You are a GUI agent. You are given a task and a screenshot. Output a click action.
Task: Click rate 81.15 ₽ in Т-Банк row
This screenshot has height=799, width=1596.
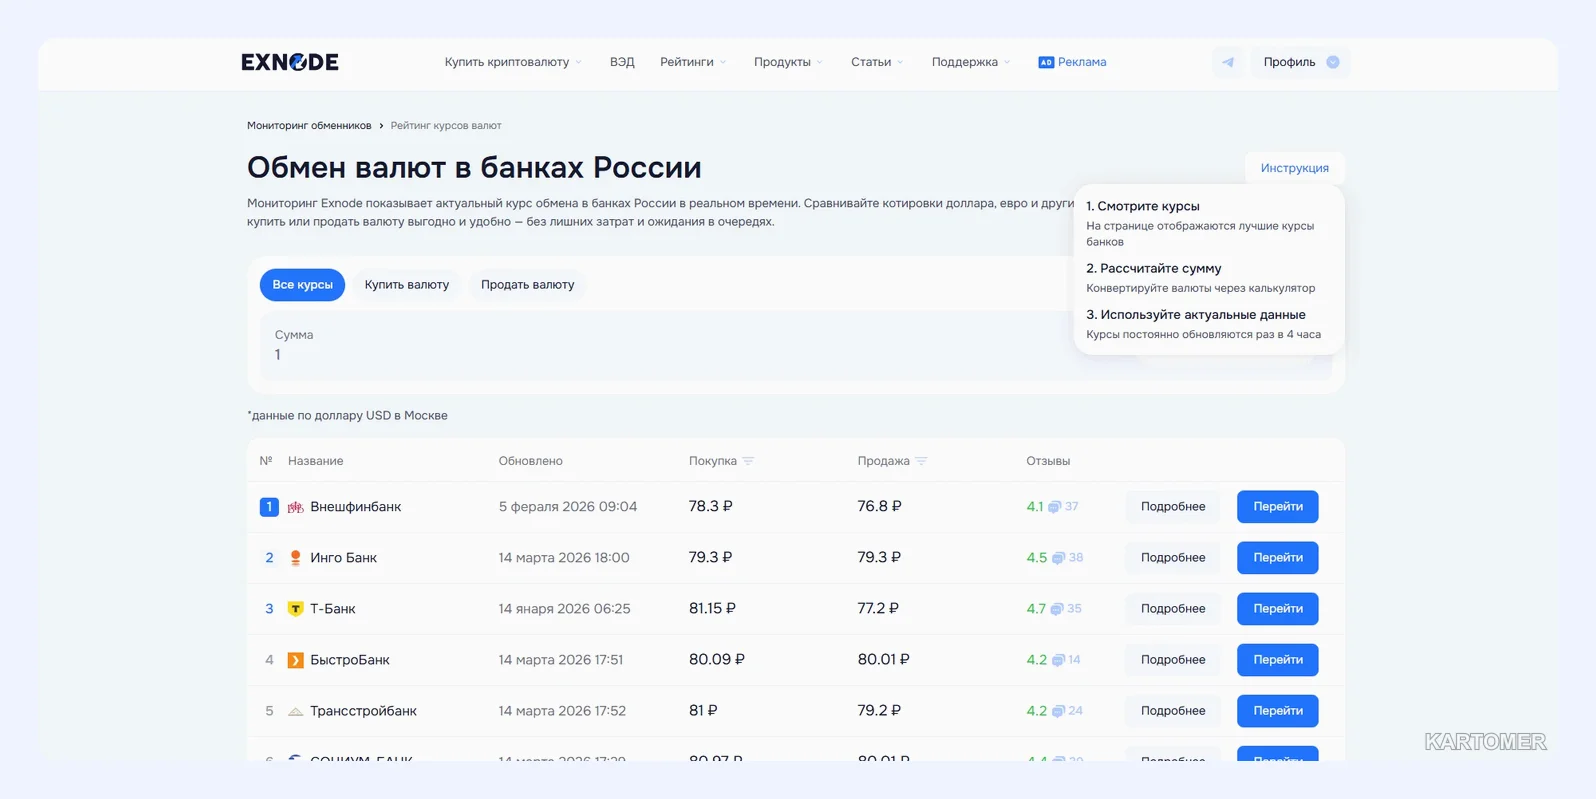click(712, 609)
